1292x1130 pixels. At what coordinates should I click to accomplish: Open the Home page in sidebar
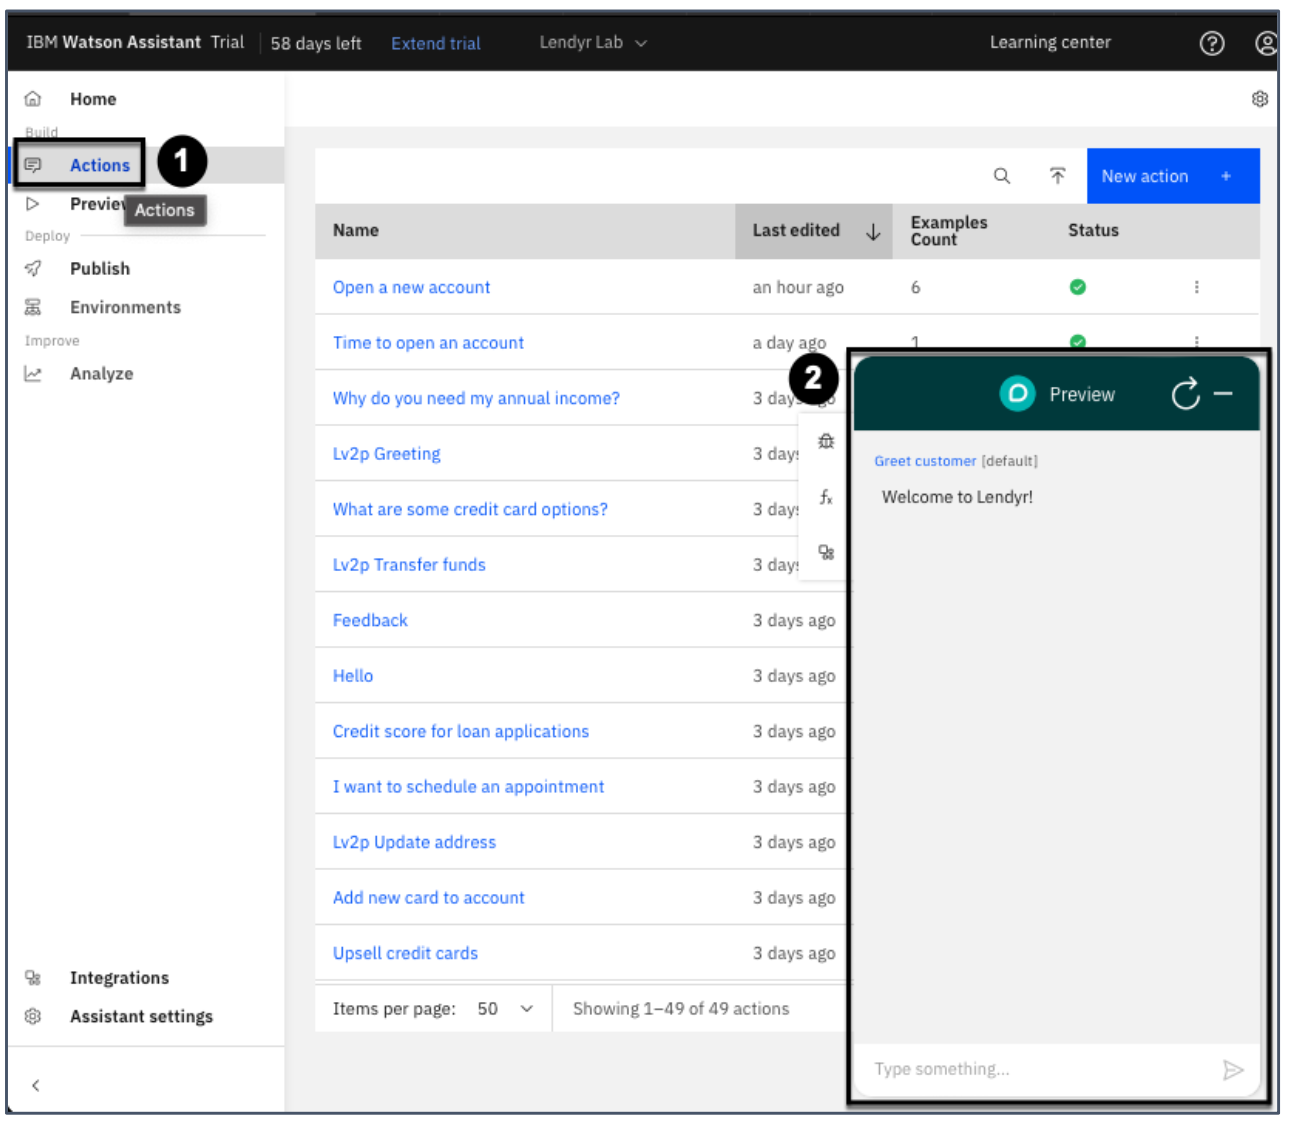click(93, 99)
